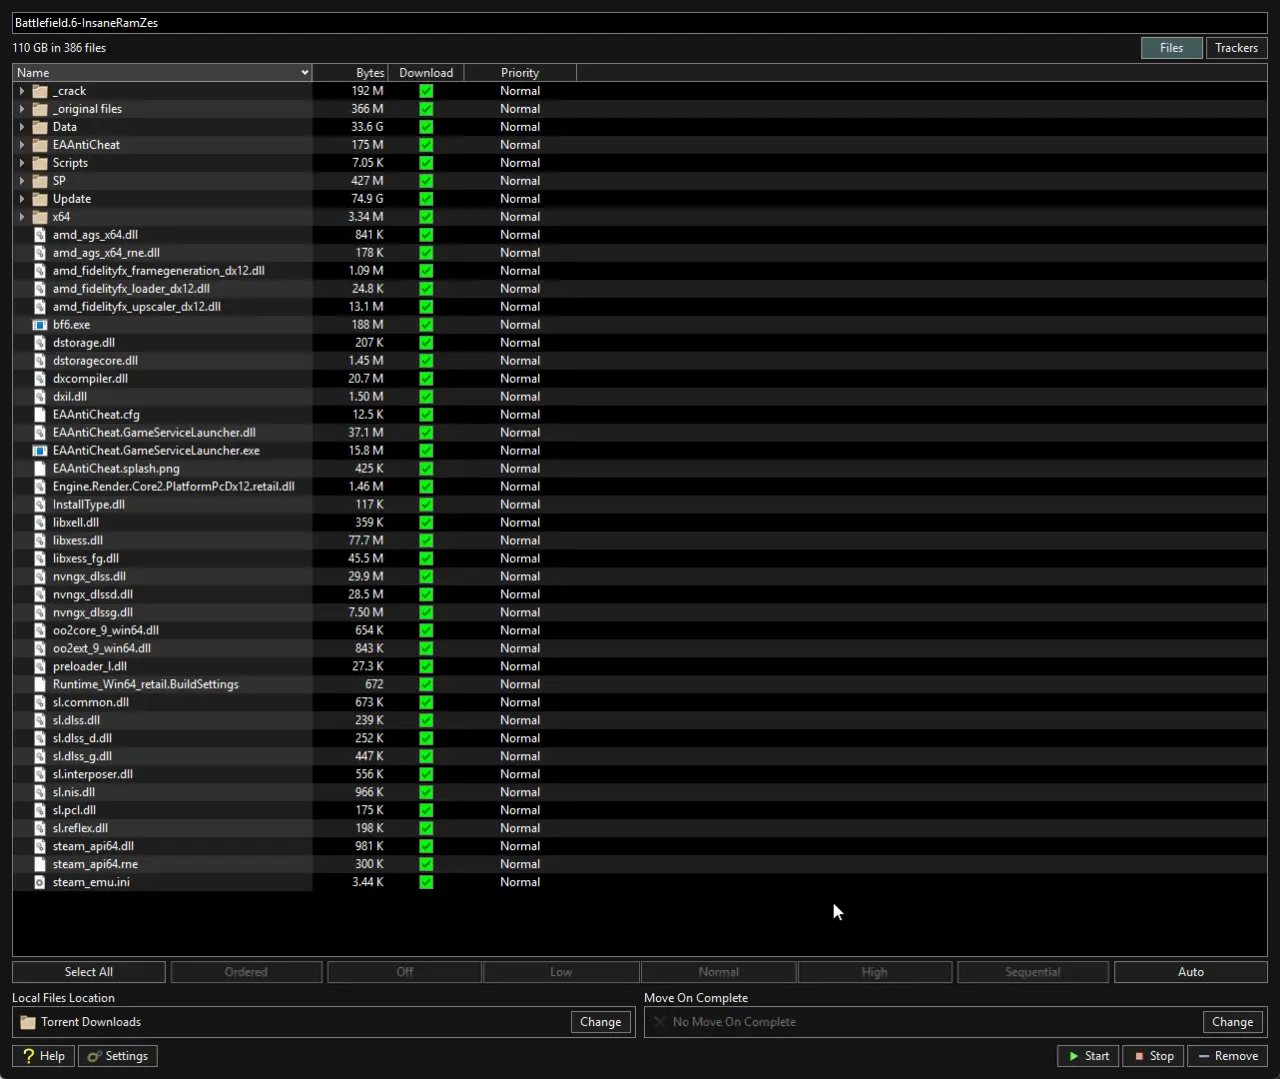The width and height of the screenshot is (1280, 1079).
Task: Click the Auto priority button
Action: pos(1191,972)
